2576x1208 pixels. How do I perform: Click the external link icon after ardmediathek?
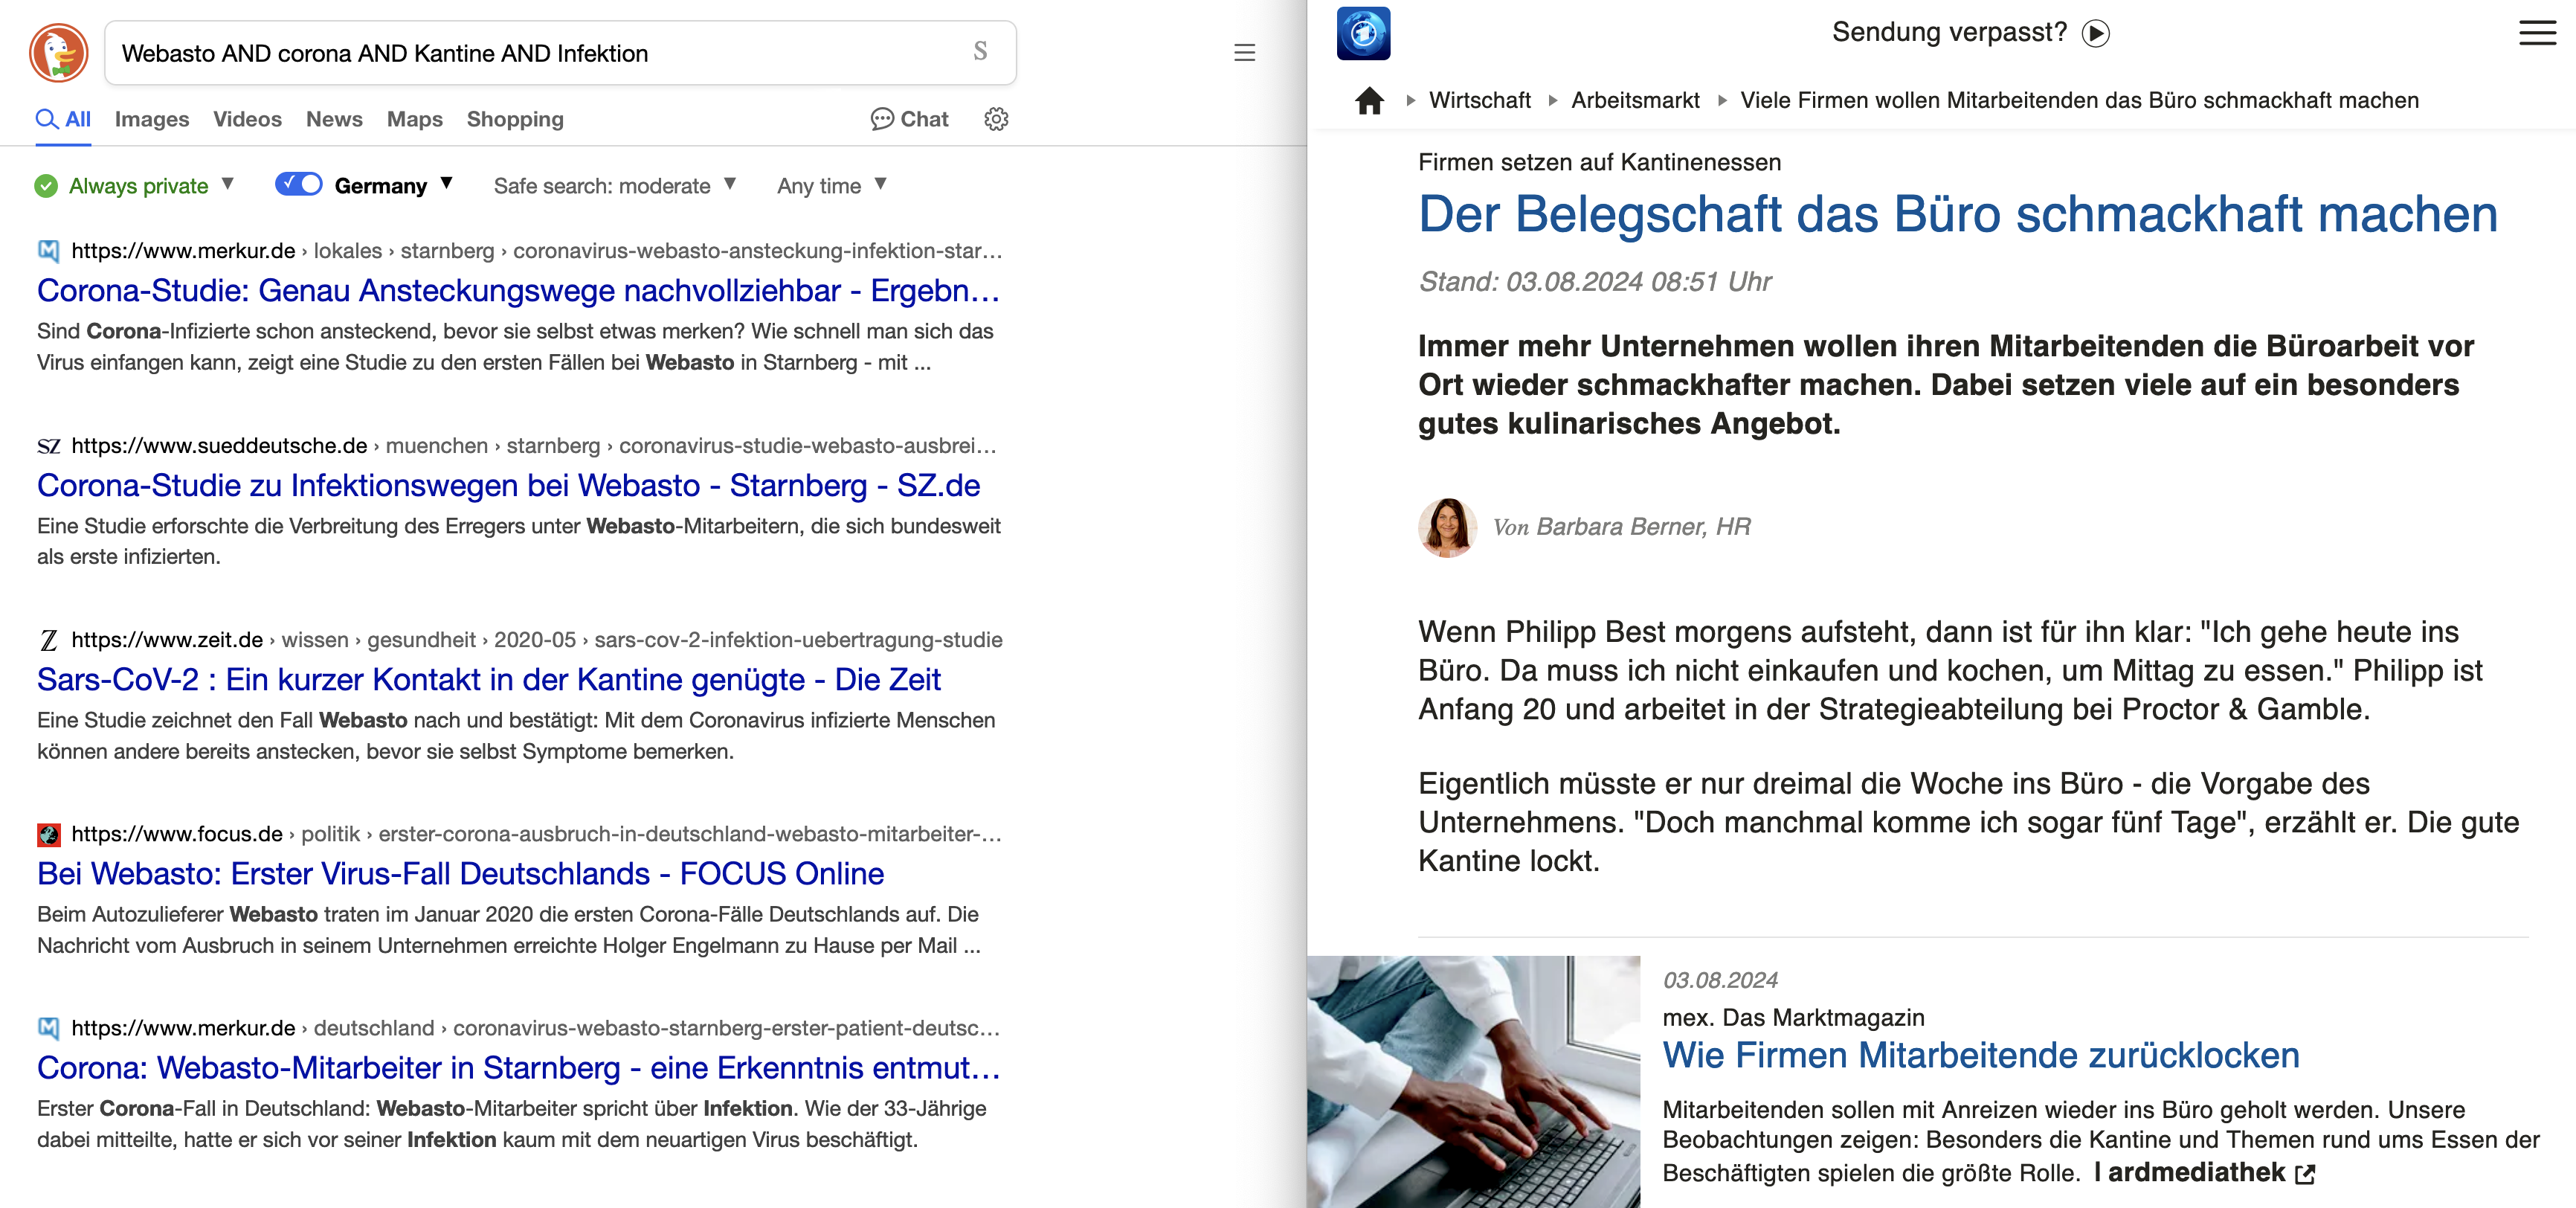coord(2305,1174)
